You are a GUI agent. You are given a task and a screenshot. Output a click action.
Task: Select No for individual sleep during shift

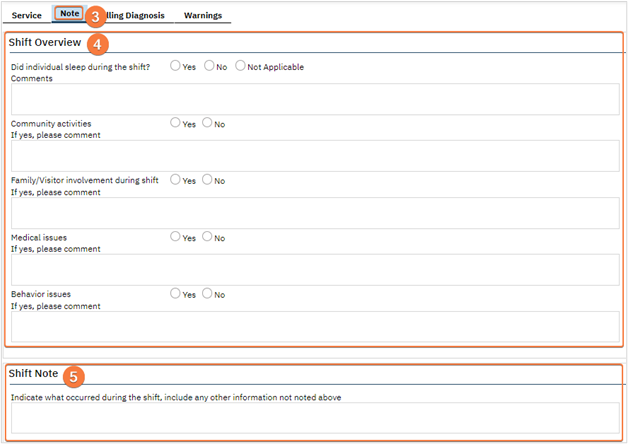point(209,66)
